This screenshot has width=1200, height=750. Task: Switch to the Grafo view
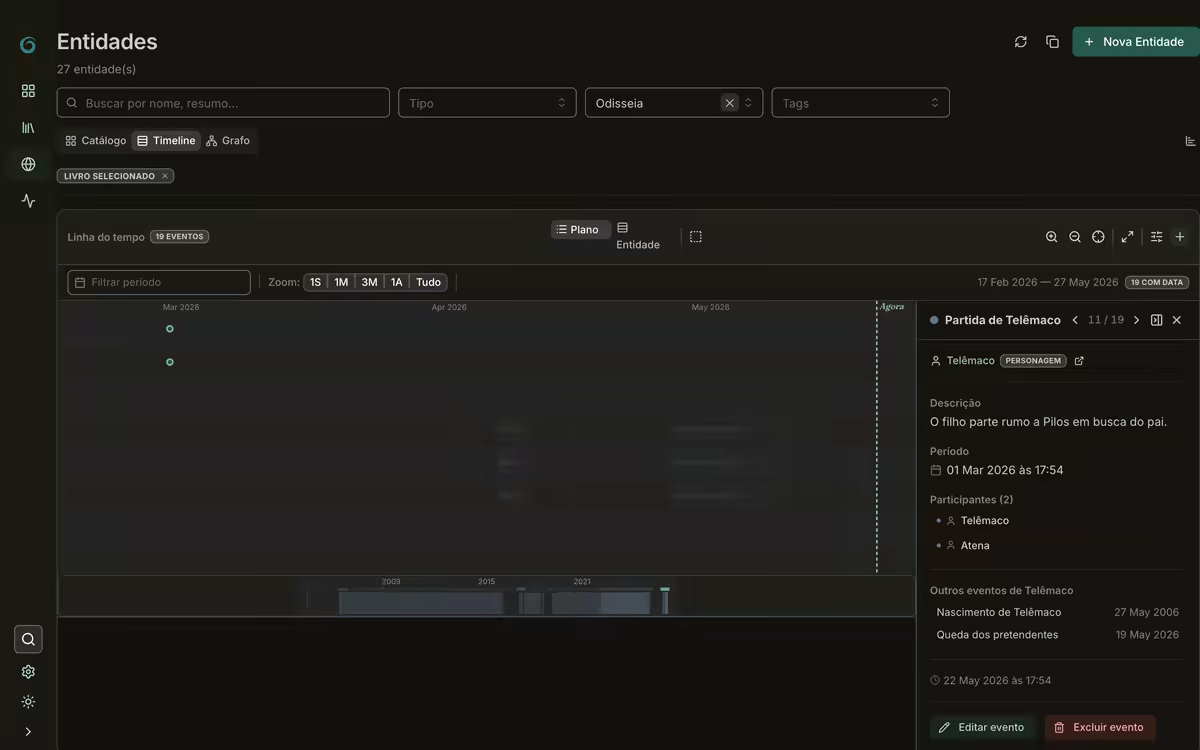tap(228, 141)
